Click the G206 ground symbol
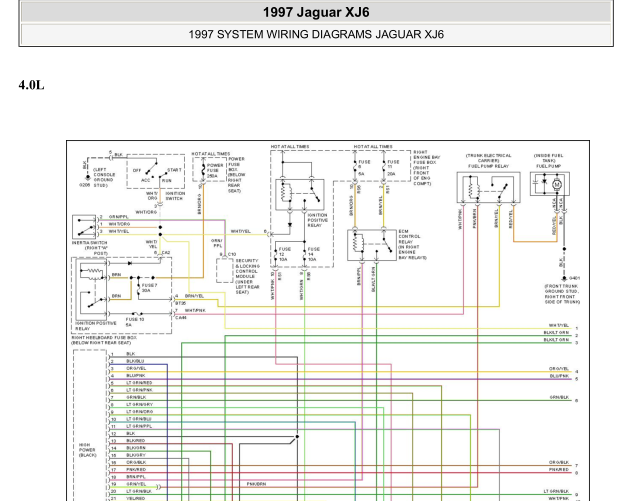This screenshot has width=631, height=501. click(x=87, y=177)
